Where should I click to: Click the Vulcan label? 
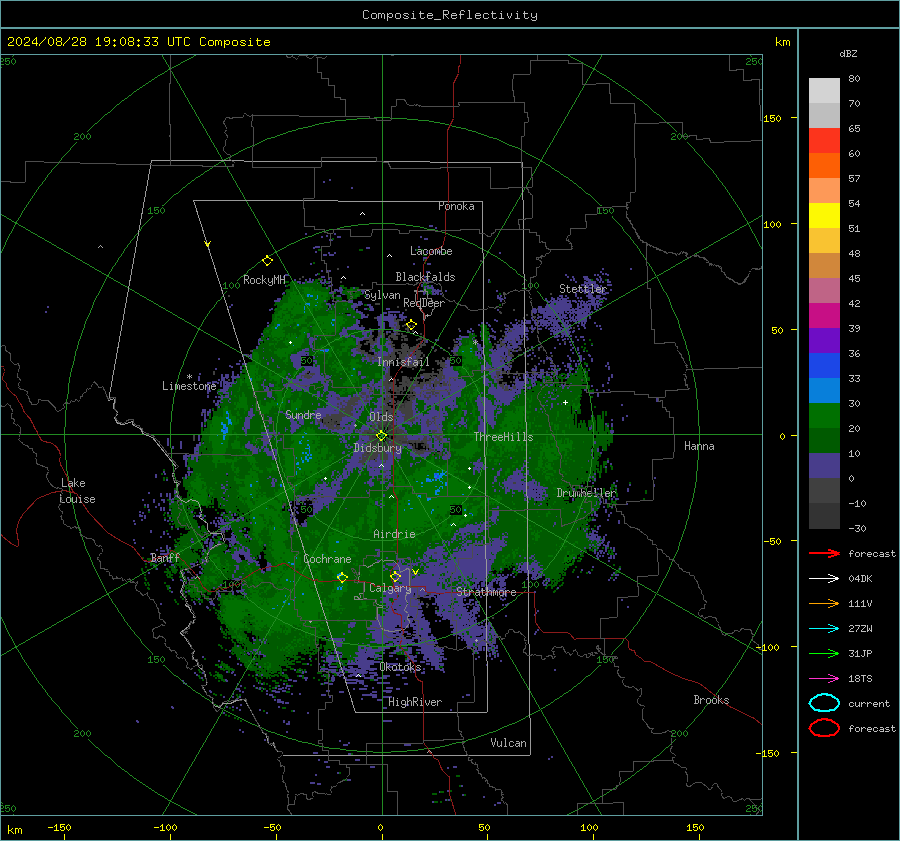(x=508, y=743)
